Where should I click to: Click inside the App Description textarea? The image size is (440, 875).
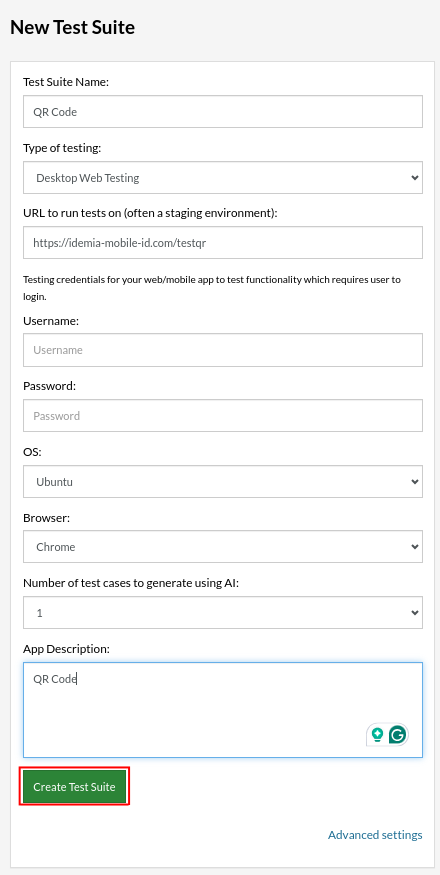223,710
